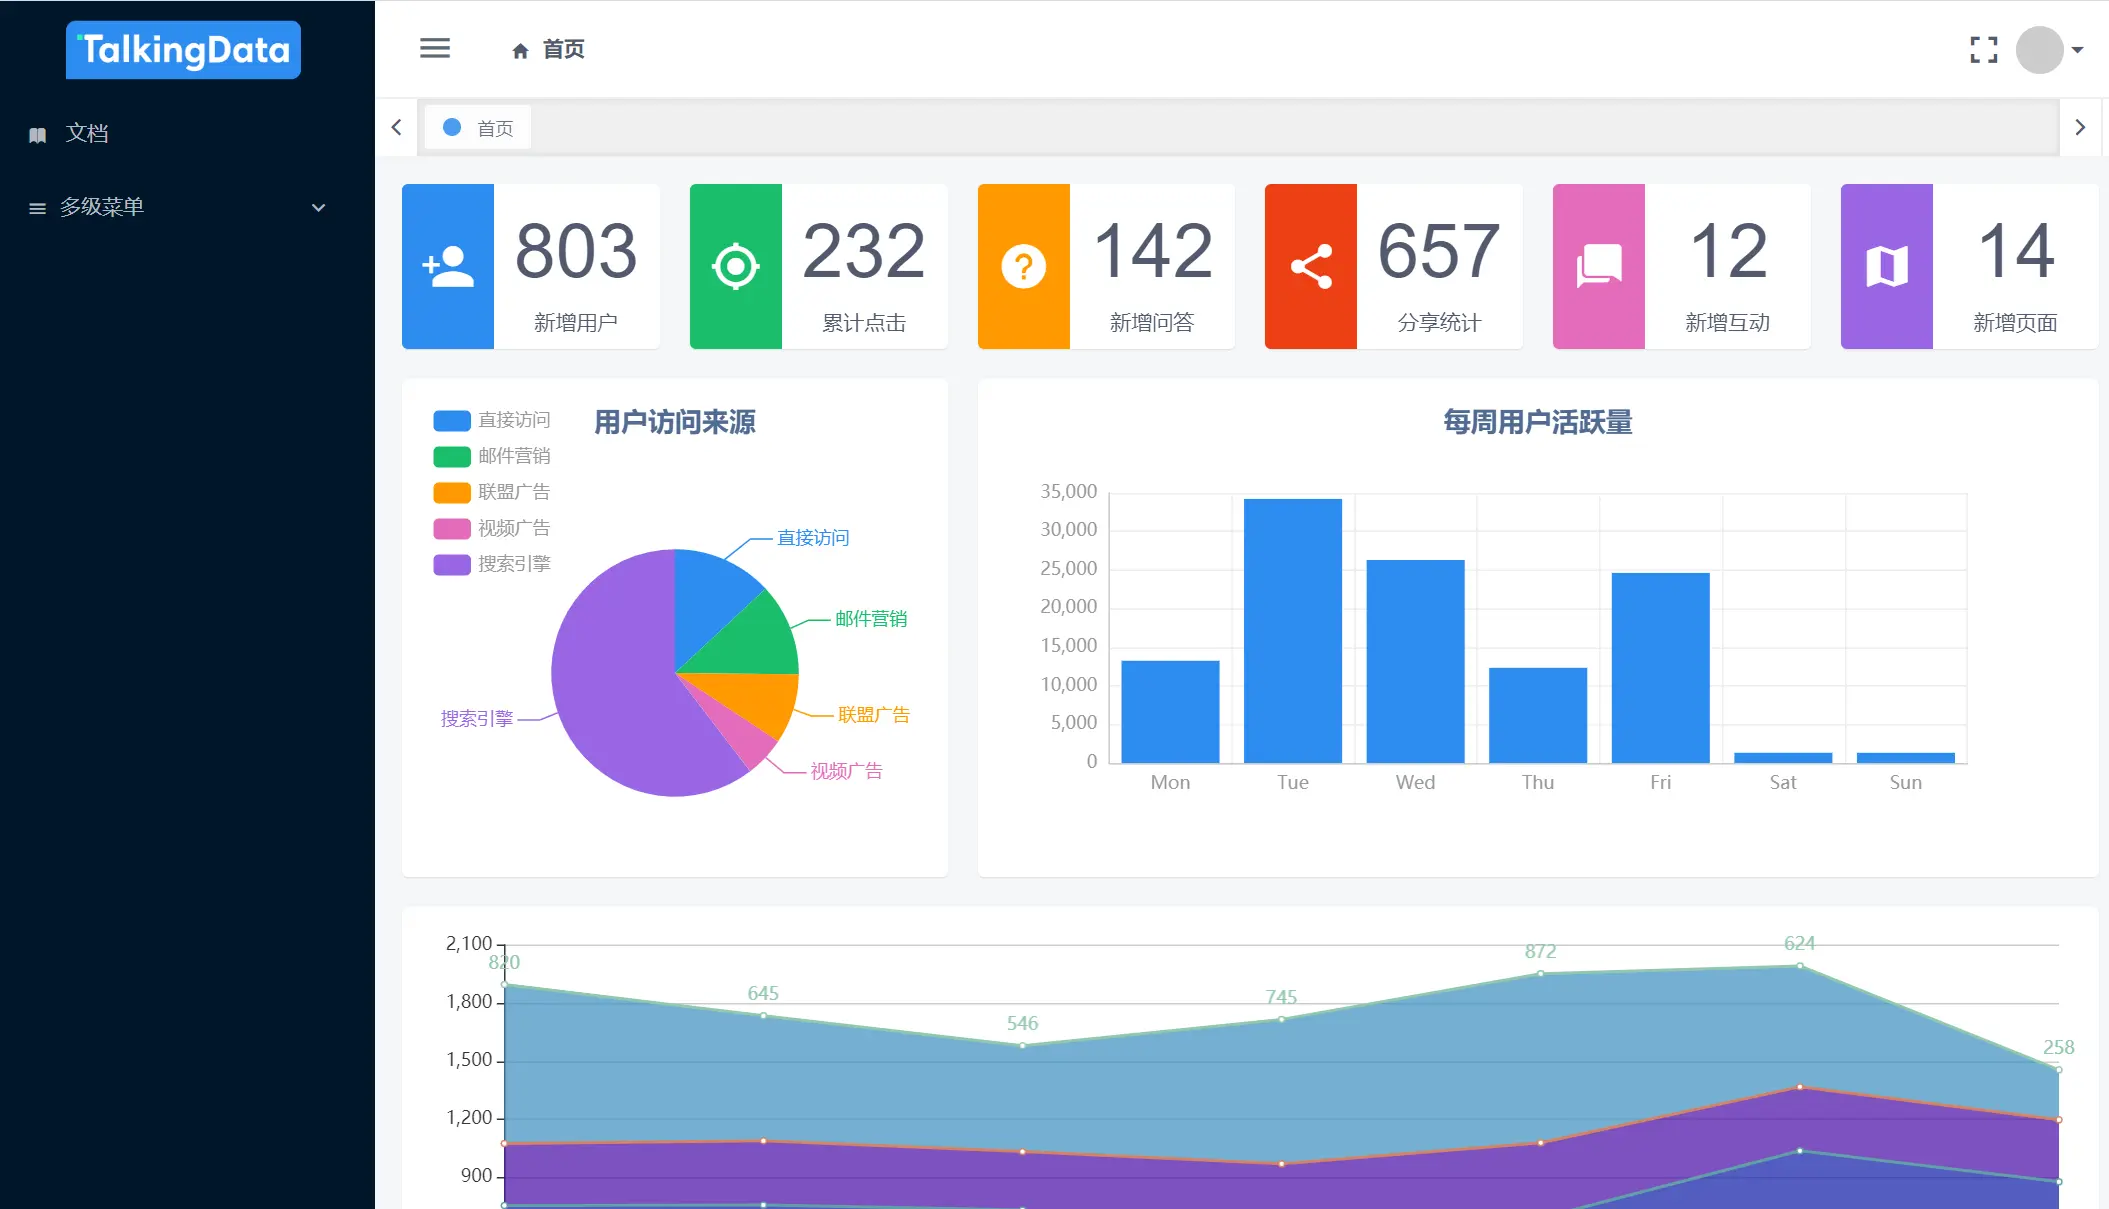Click the purple map icon card

1886,266
